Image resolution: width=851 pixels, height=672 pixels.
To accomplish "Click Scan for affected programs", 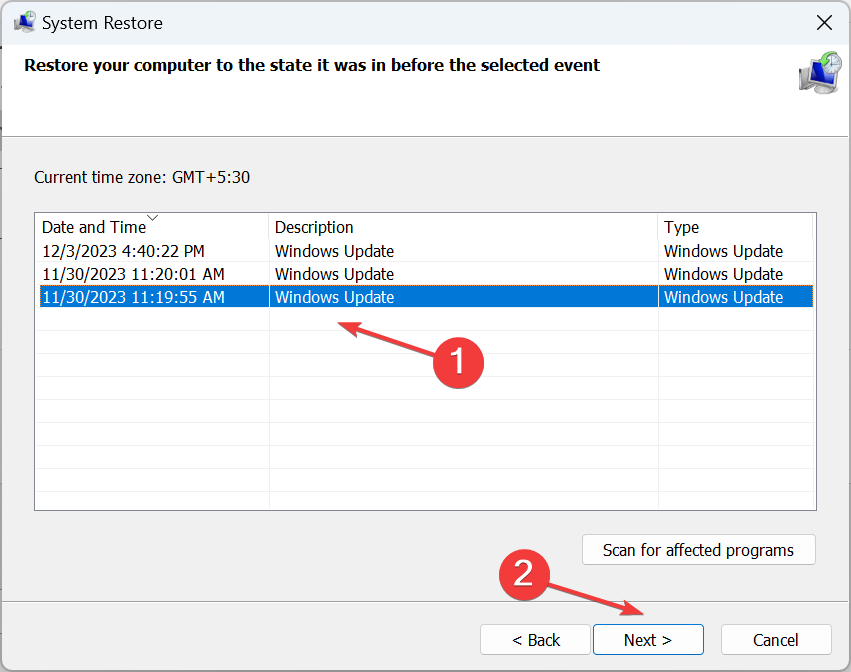I will (x=698, y=550).
